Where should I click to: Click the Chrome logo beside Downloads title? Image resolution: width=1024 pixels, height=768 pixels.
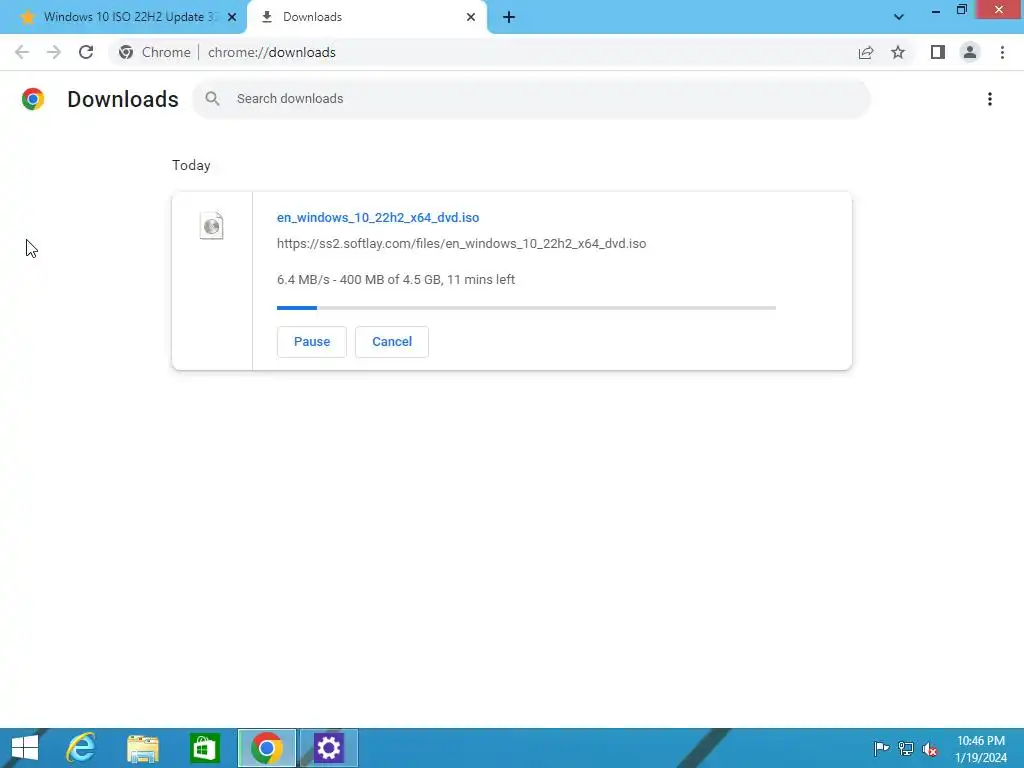[33, 99]
